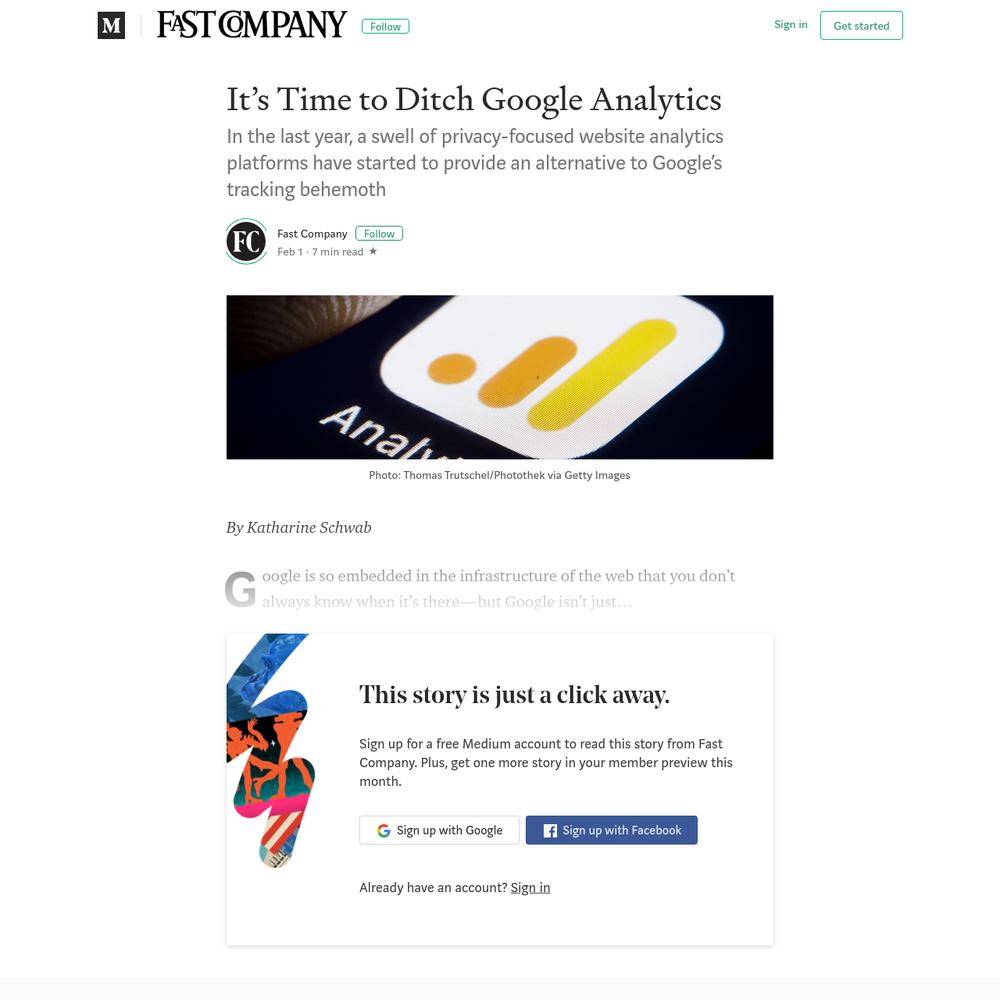Toggle Follow next to author name

(x=379, y=233)
